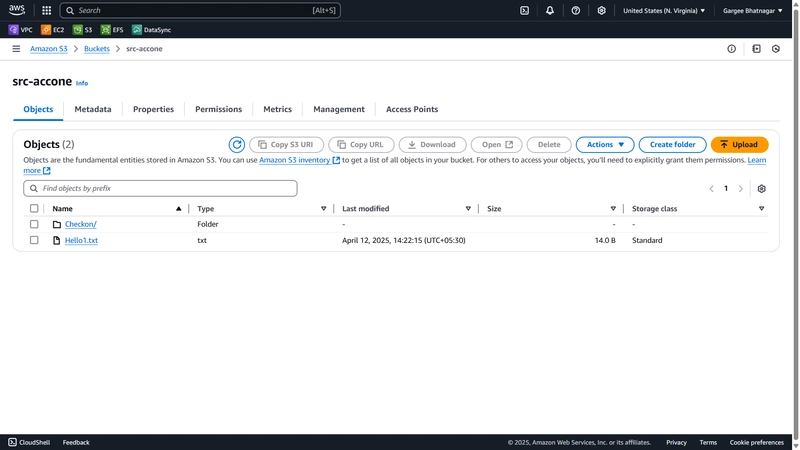Image resolution: width=800 pixels, height=450 pixels.
Task: Focus the Find objects by prefix field
Action: (160, 188)
